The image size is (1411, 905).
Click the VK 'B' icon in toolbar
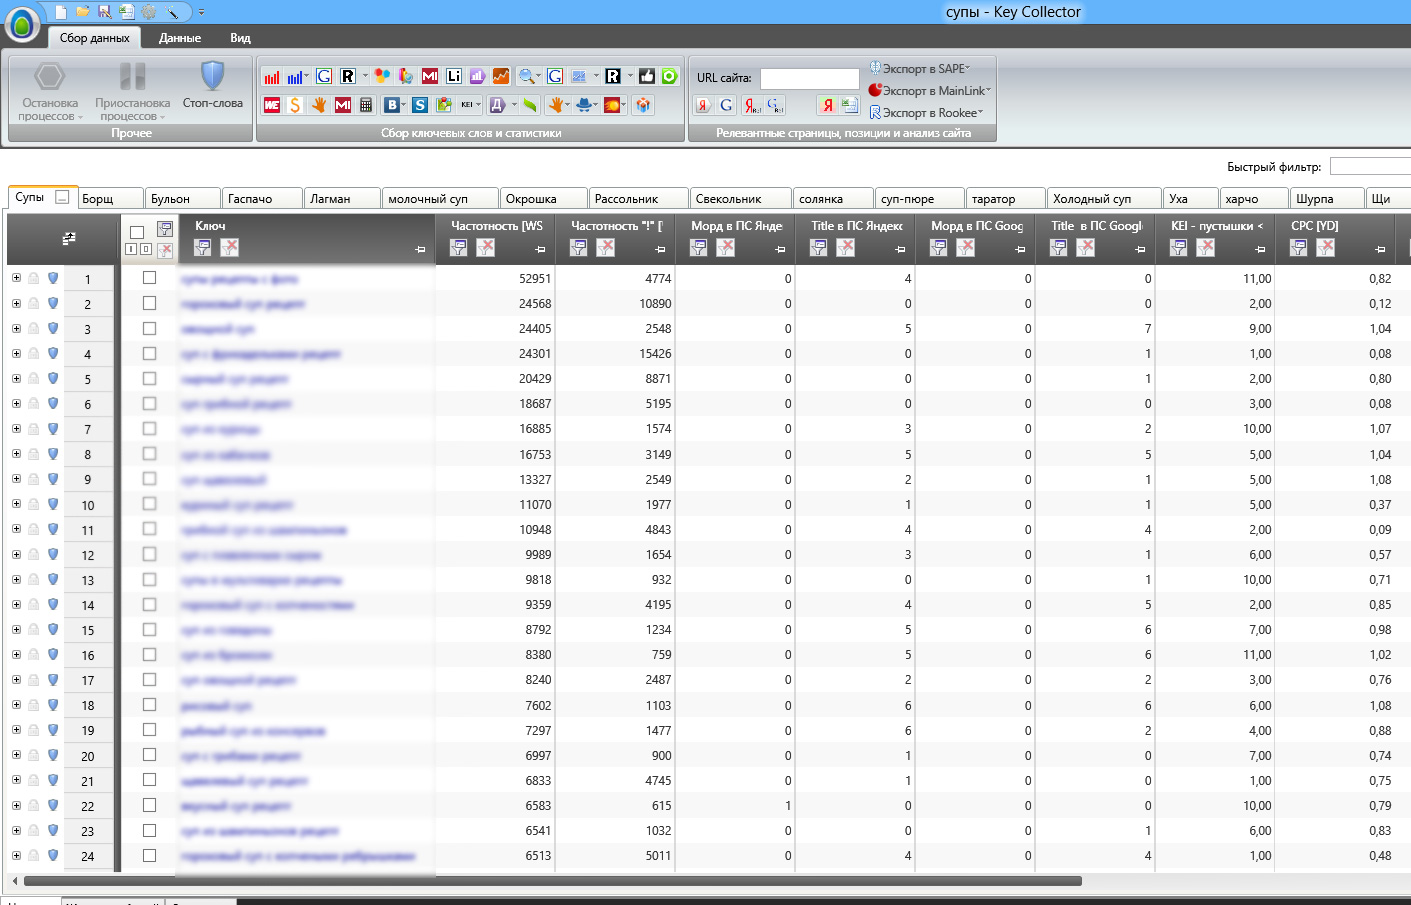tap(392, 104)
